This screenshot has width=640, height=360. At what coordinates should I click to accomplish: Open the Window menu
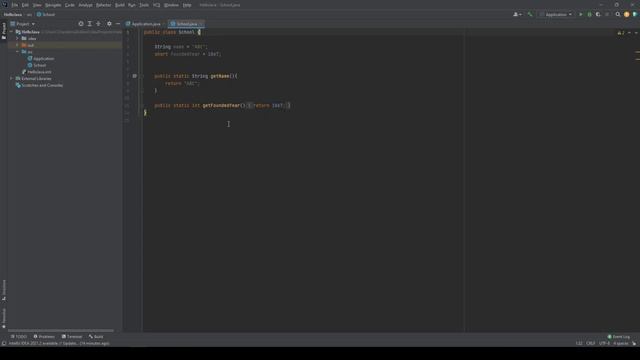pos(171,5)
